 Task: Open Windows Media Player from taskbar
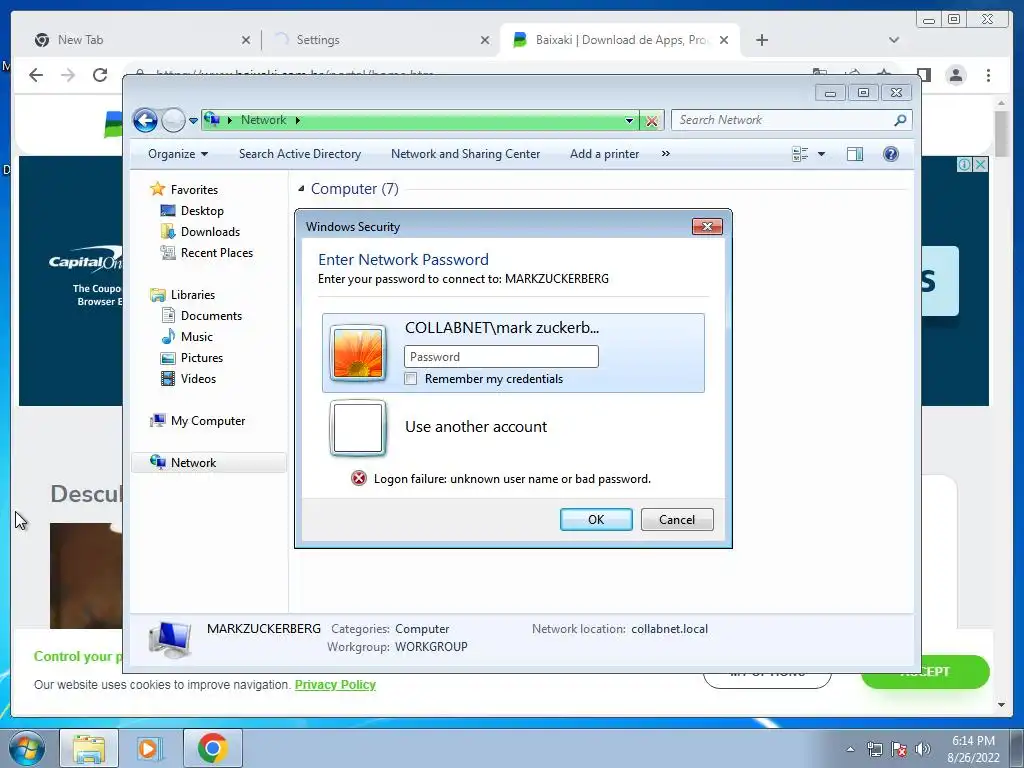click(x=150, y=748)
